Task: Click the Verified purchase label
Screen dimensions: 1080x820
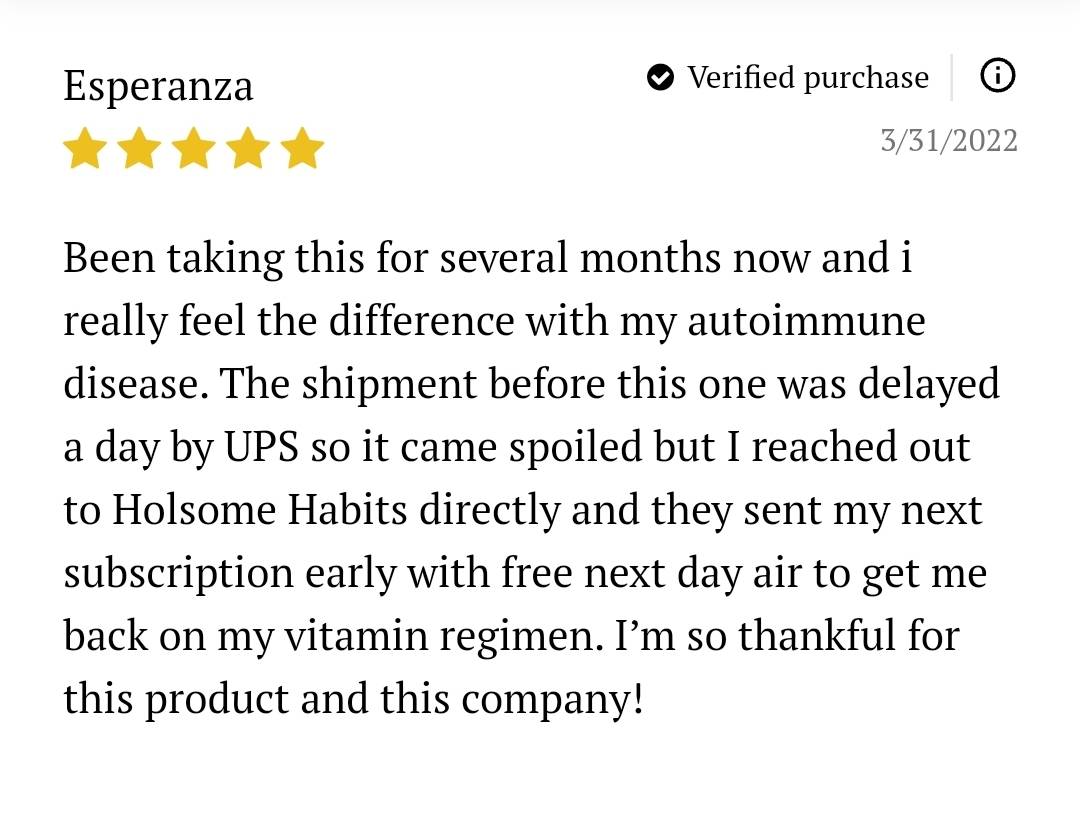Action: (x=808, y=78)
